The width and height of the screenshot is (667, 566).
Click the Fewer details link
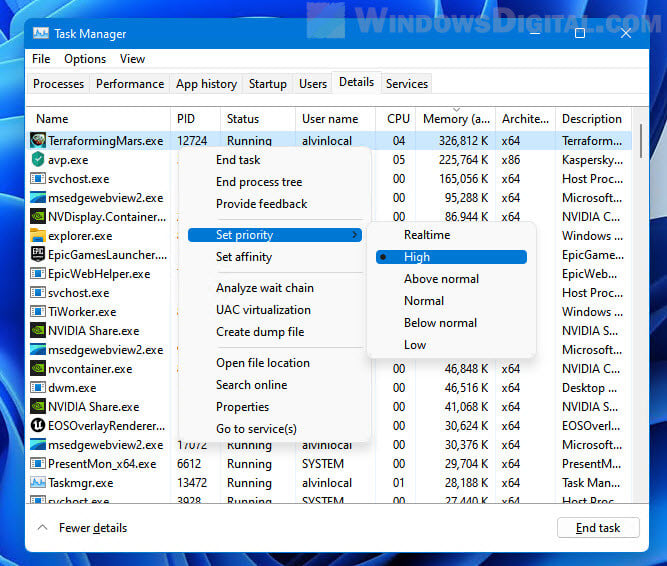pos(93,528)
